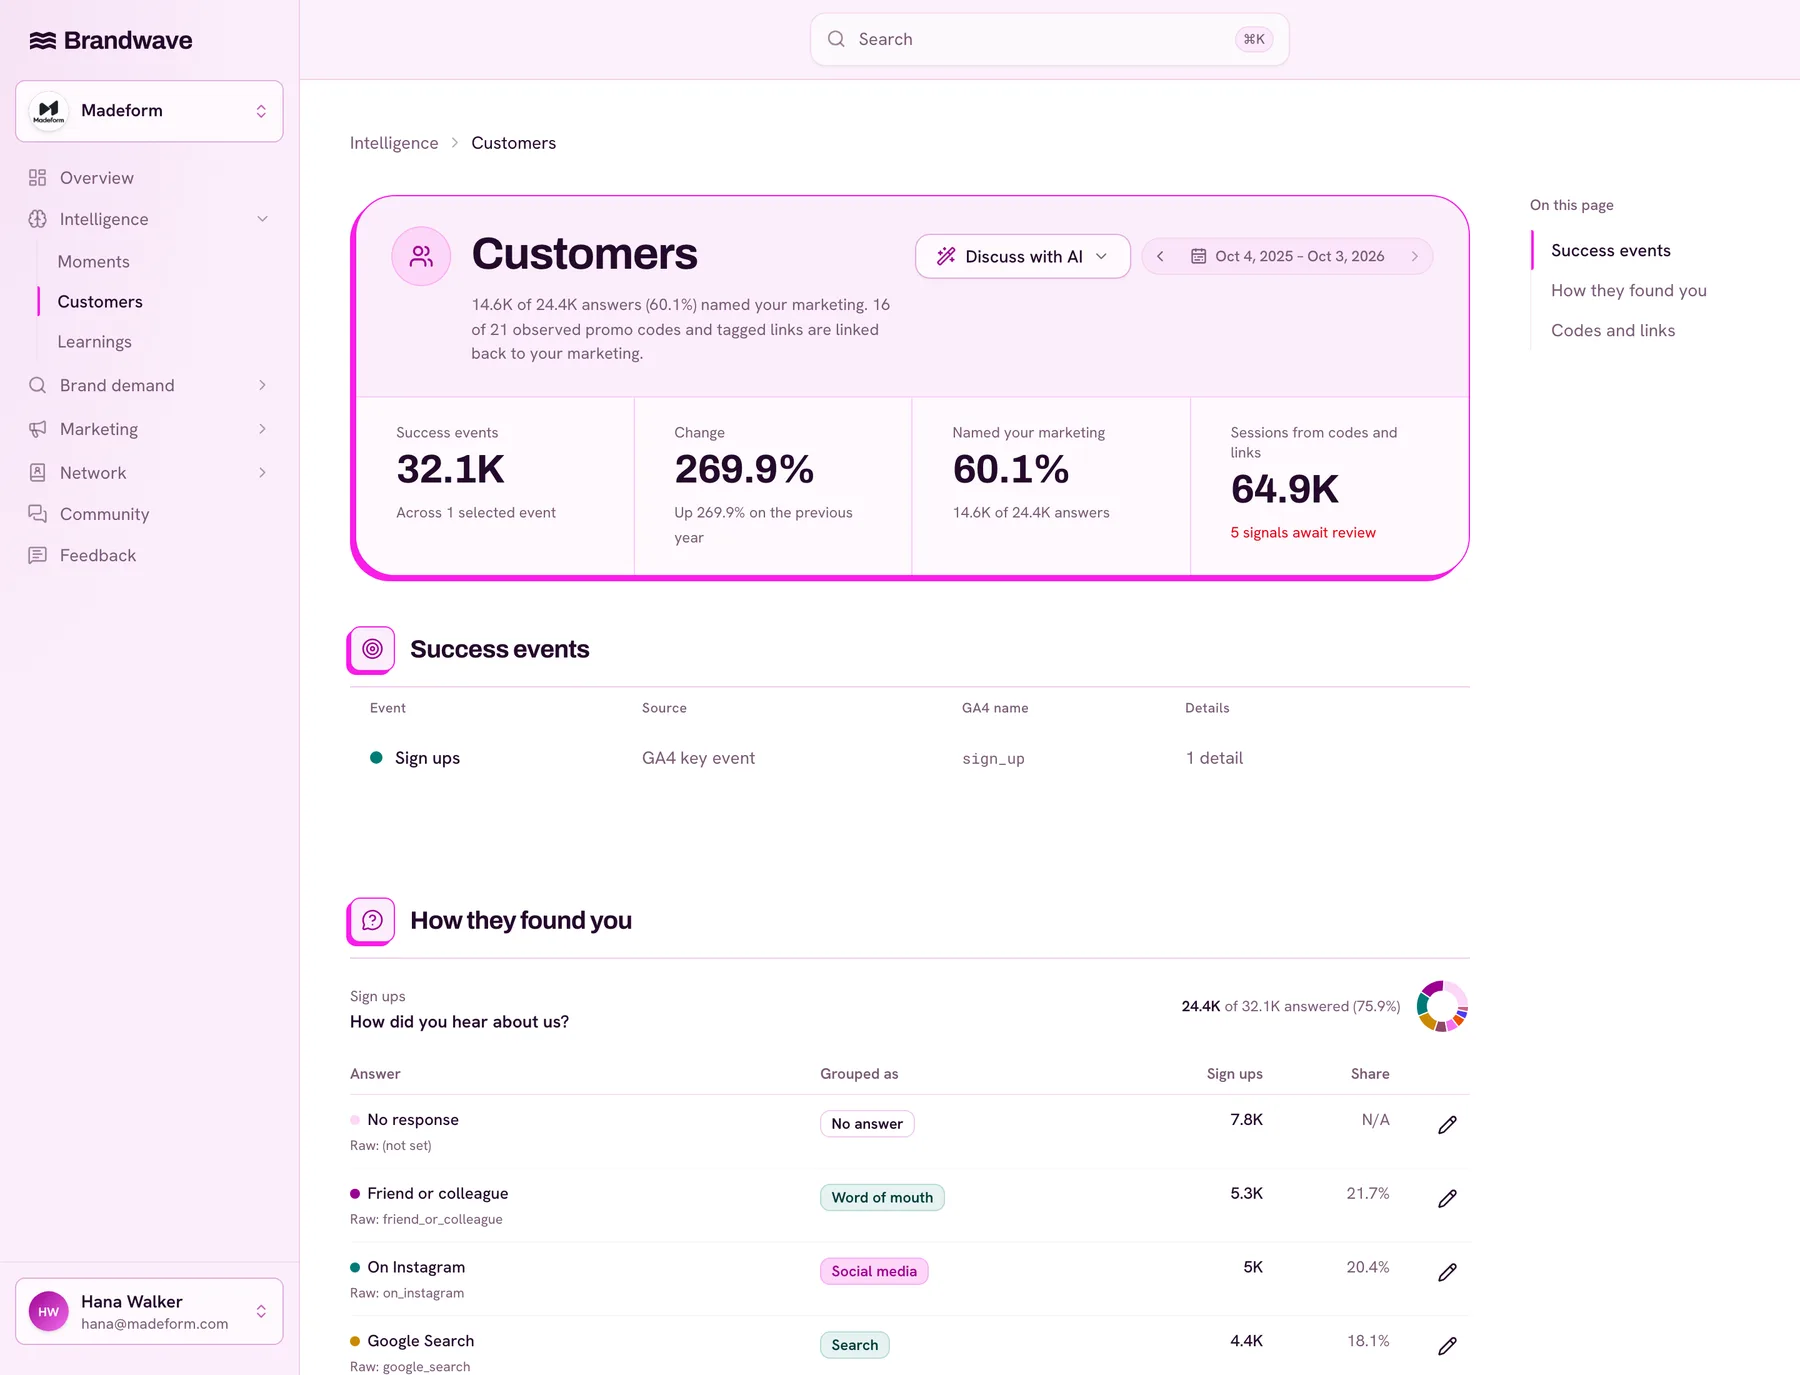Click the Customers people icon in header

421,257
